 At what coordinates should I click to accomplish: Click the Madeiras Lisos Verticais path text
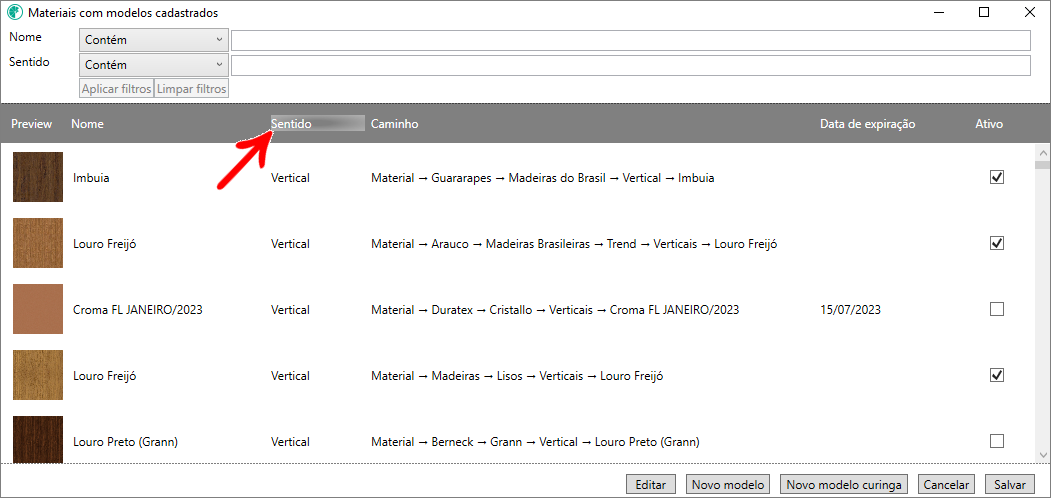[517, 377]
